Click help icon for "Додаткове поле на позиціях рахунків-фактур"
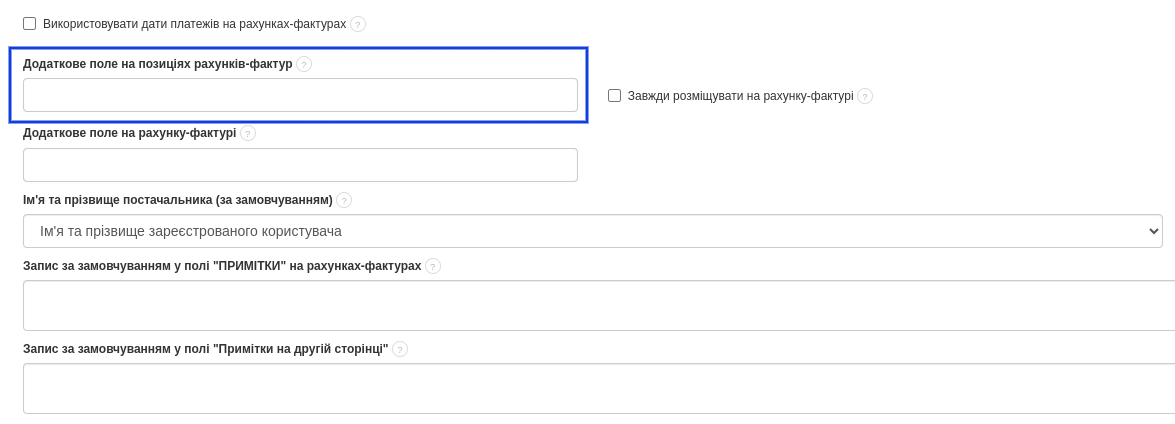 pyautogui.click(x=304, y=64)
